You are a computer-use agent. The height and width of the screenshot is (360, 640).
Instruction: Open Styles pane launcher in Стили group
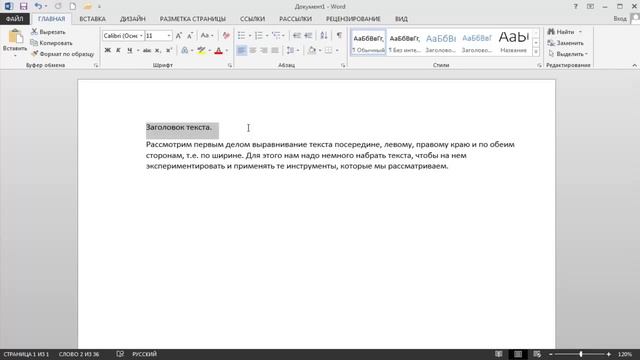[x=539, y=65]
